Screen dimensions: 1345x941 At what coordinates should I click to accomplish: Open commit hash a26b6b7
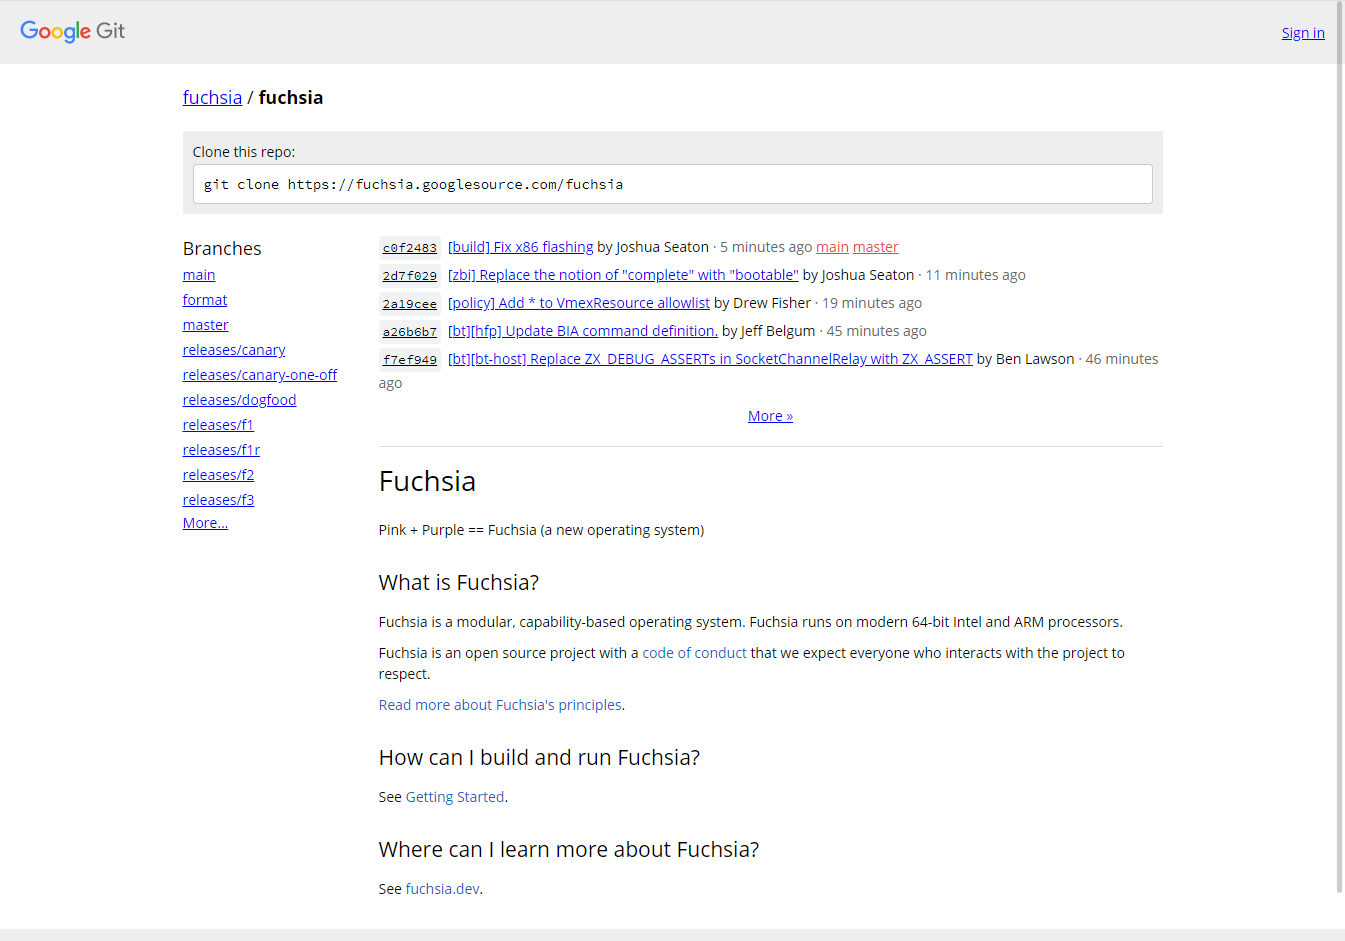(x=410, y=332)
